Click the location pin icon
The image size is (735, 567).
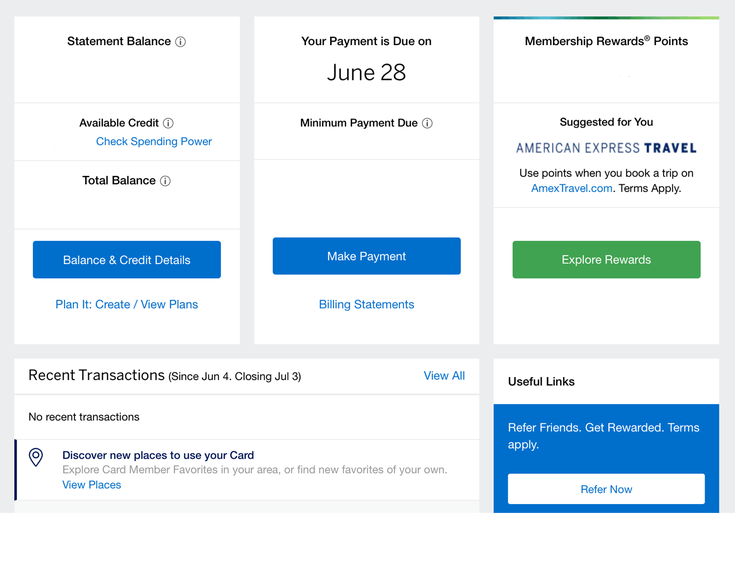click(x=36, y=457)
